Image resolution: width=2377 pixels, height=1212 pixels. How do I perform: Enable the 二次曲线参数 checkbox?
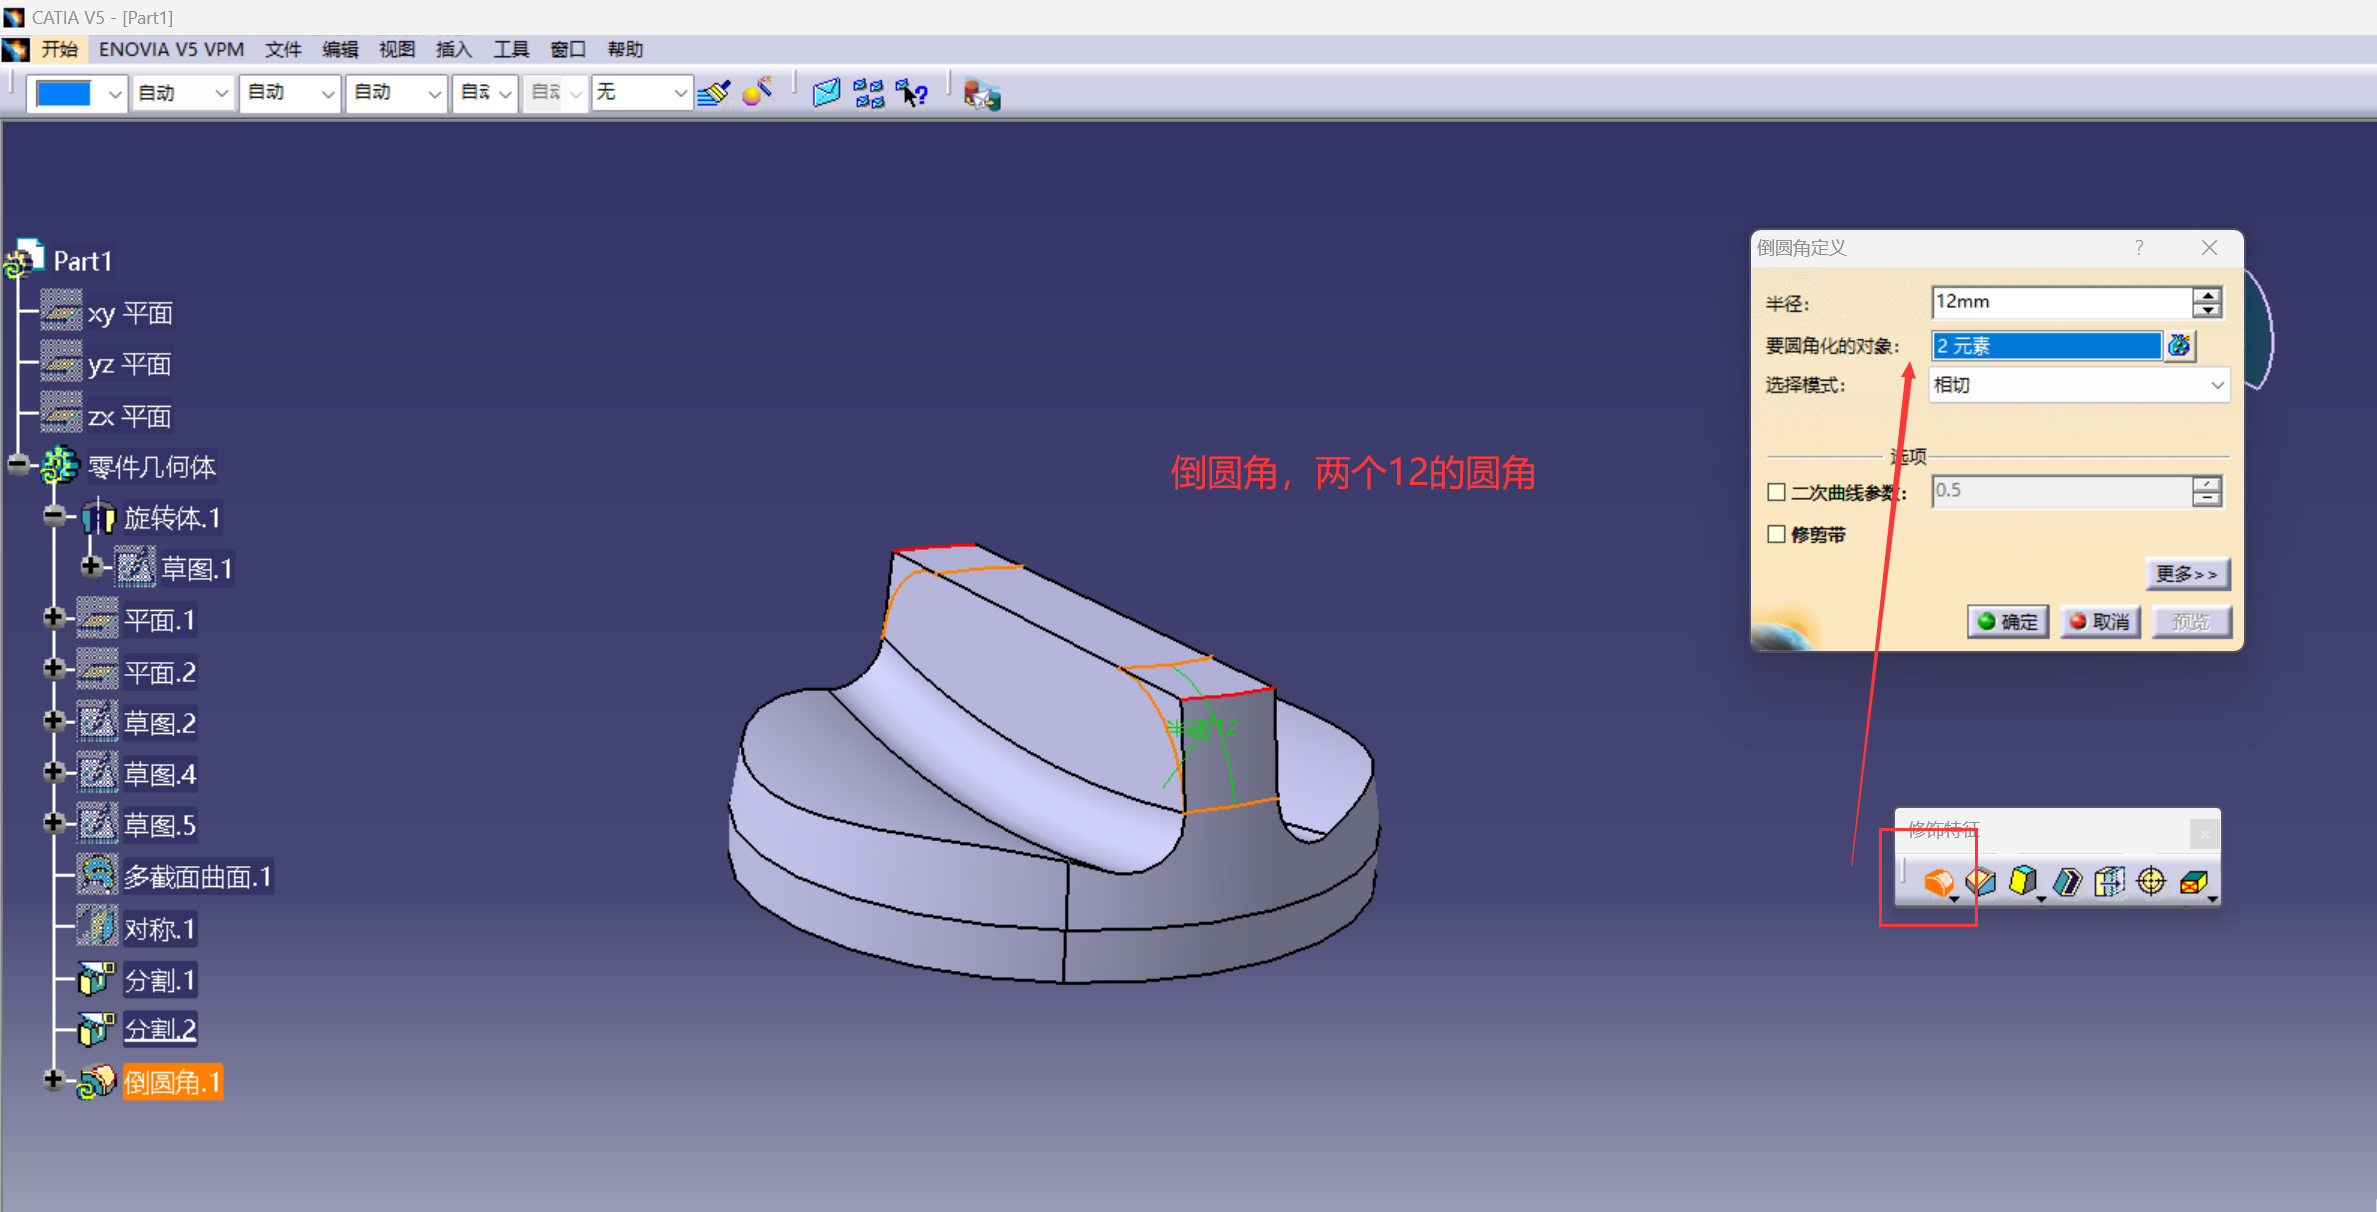pyautogui.click(x=1776, y=492)
